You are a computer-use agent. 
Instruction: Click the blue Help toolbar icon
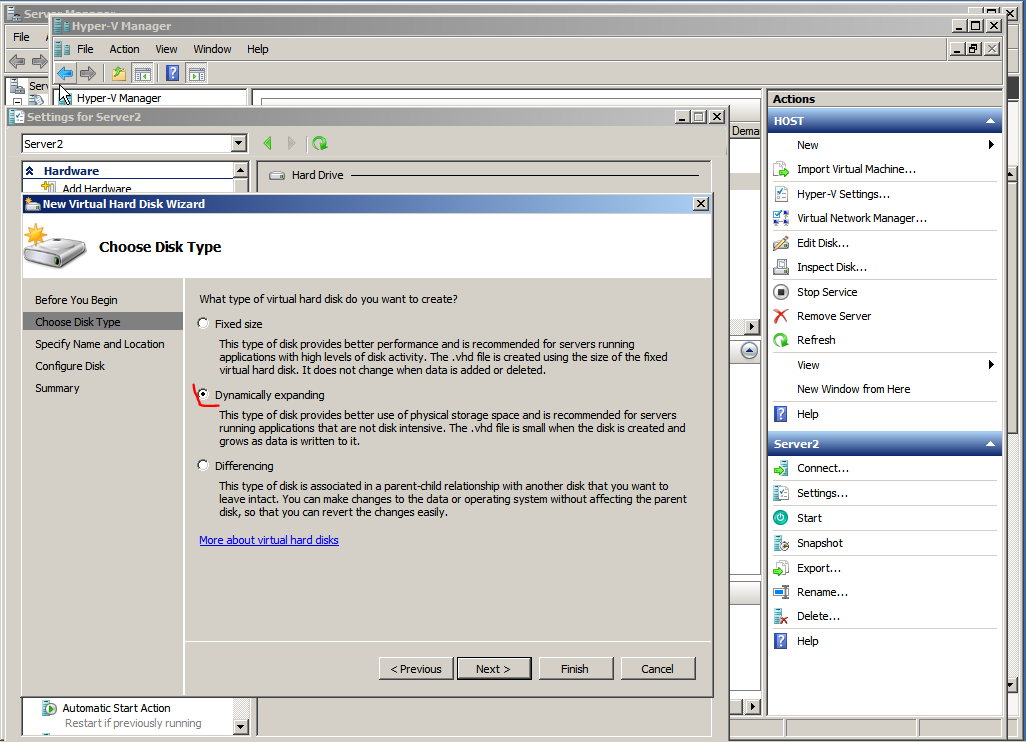coord(173,73)
